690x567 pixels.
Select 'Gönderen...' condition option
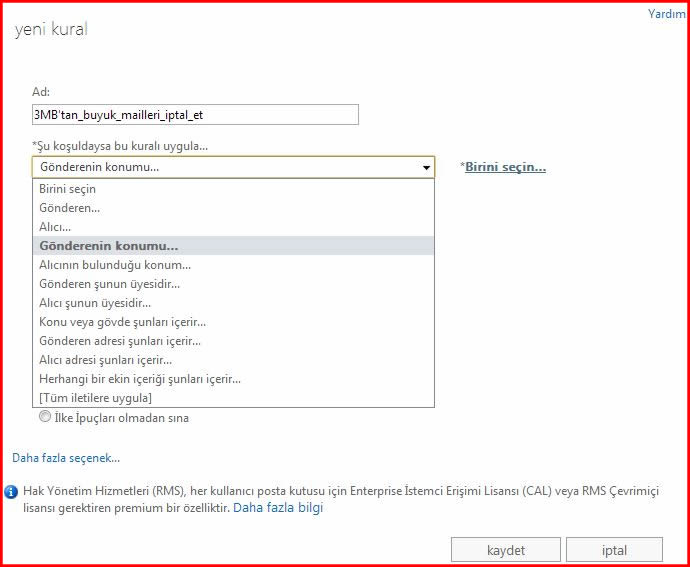point(69,208)
